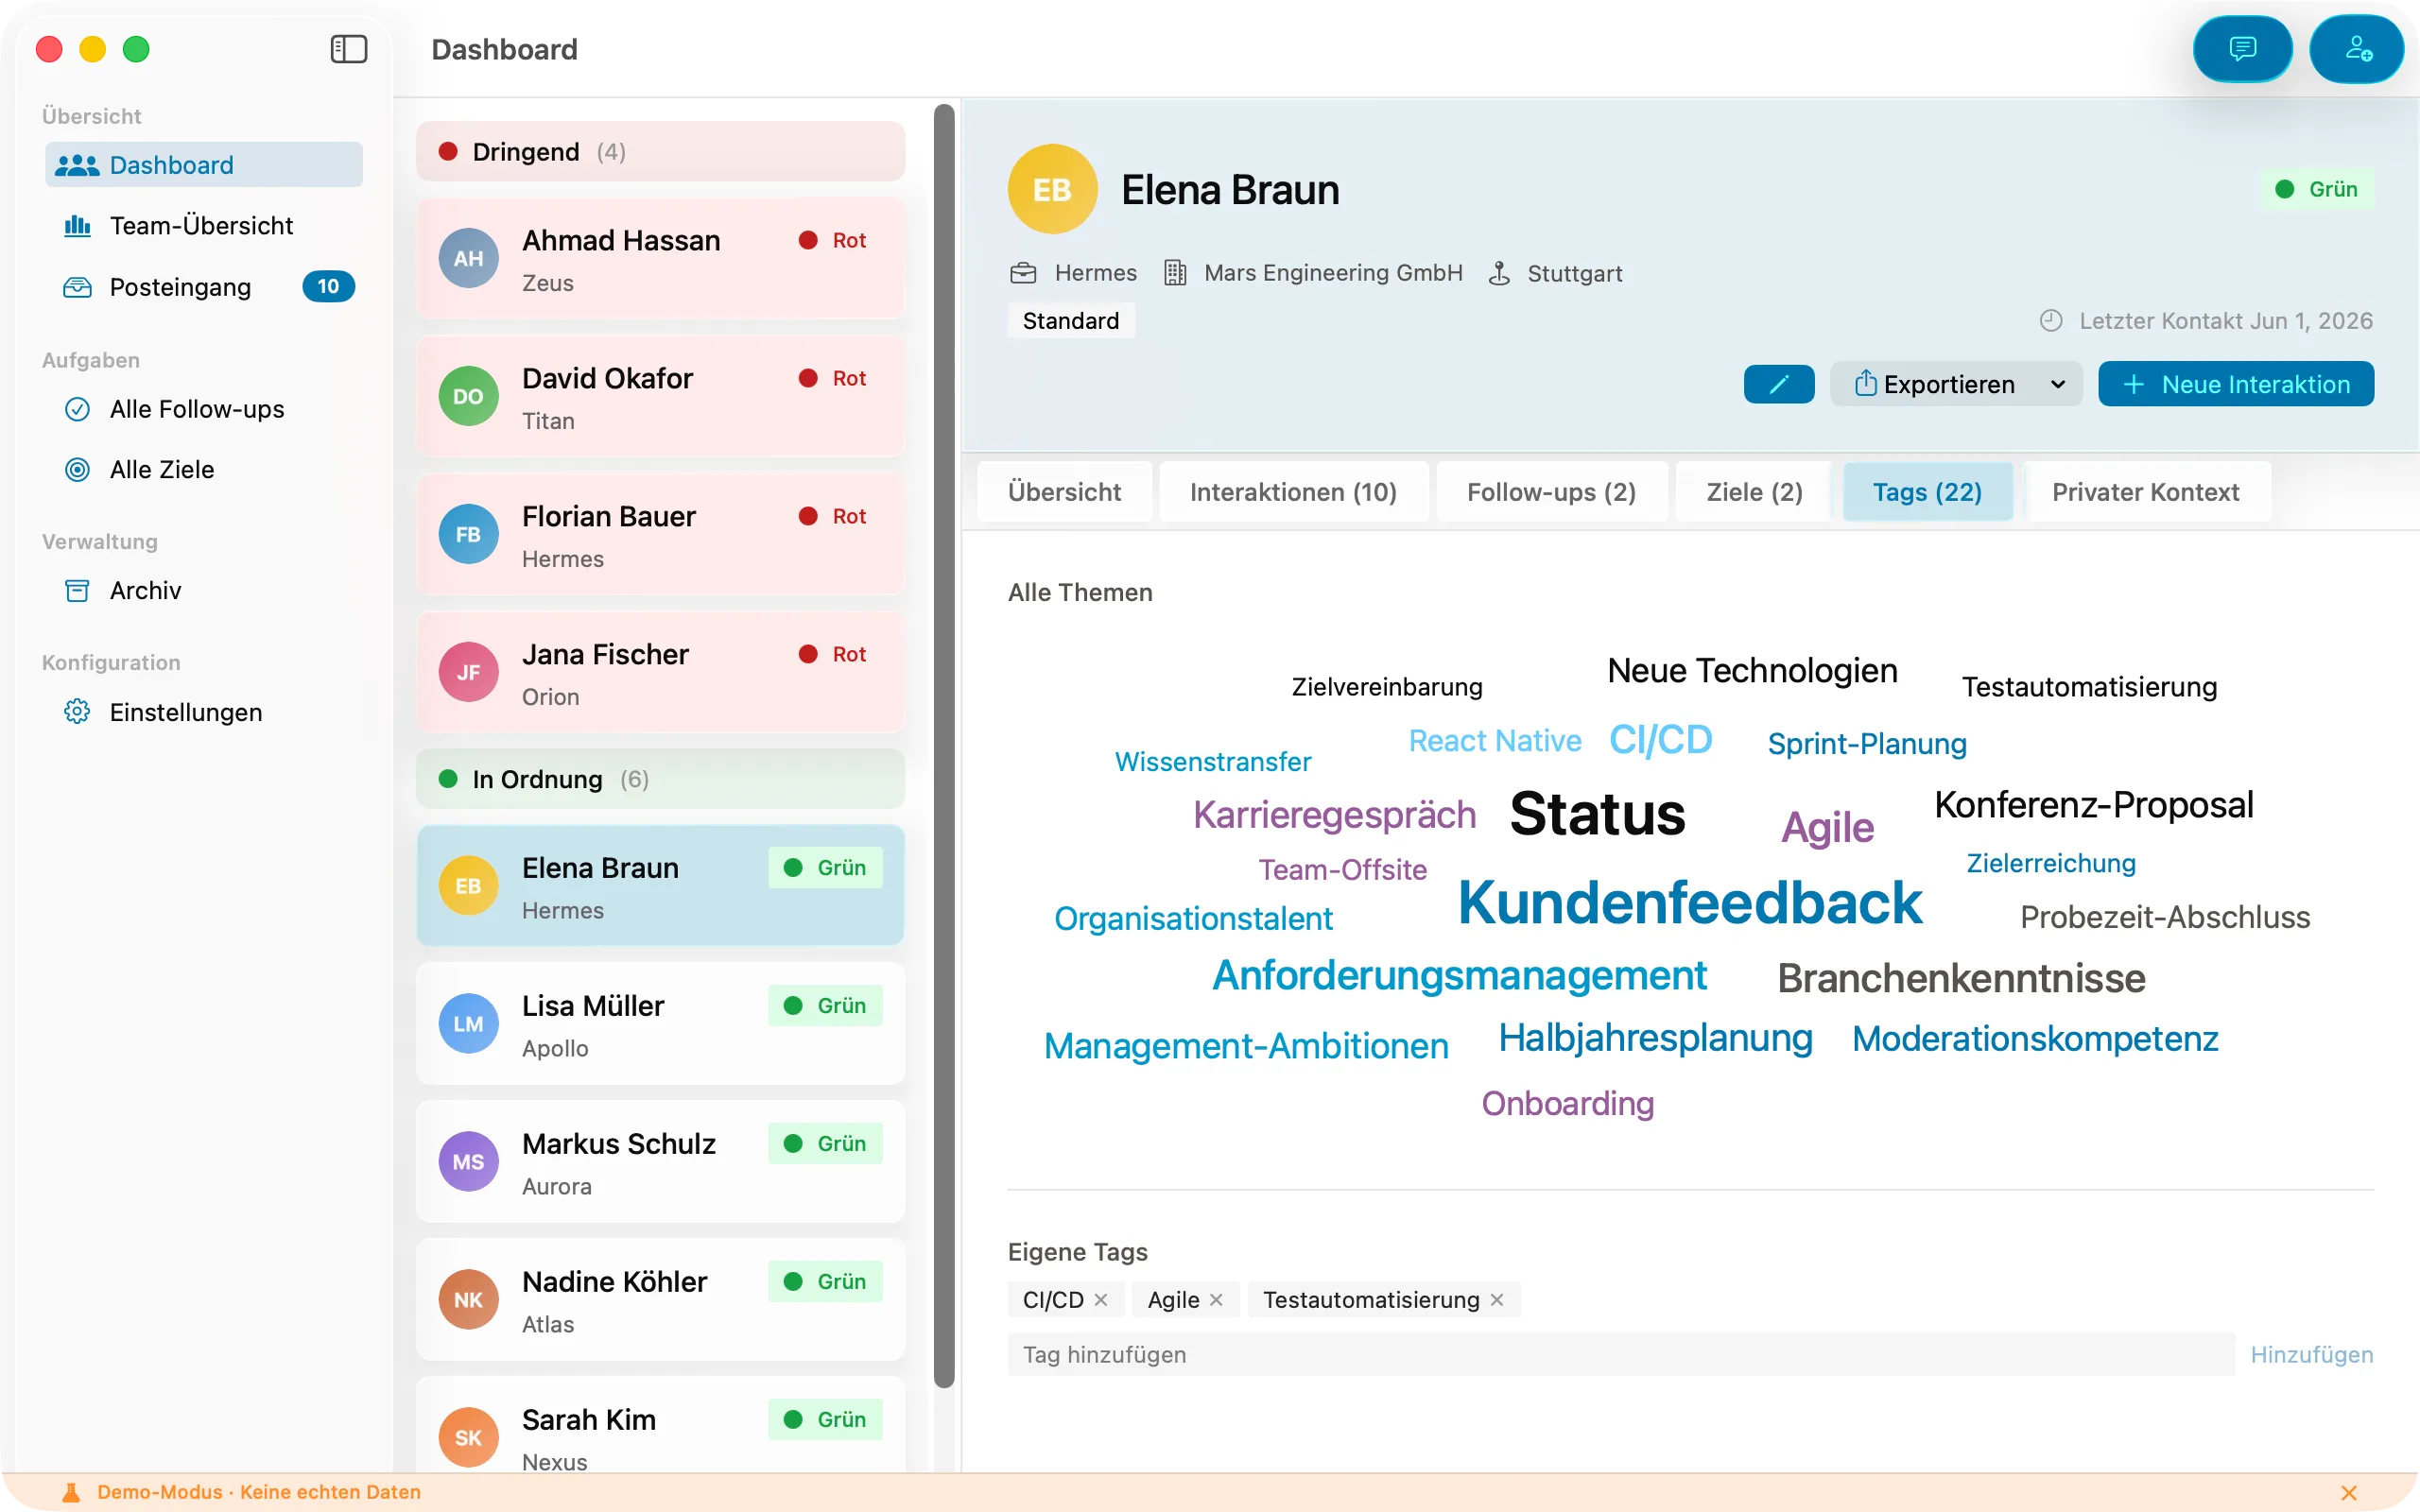Open Alle Follow-ups in sidebar
2420x1512 pixels.
click(204, 409)
